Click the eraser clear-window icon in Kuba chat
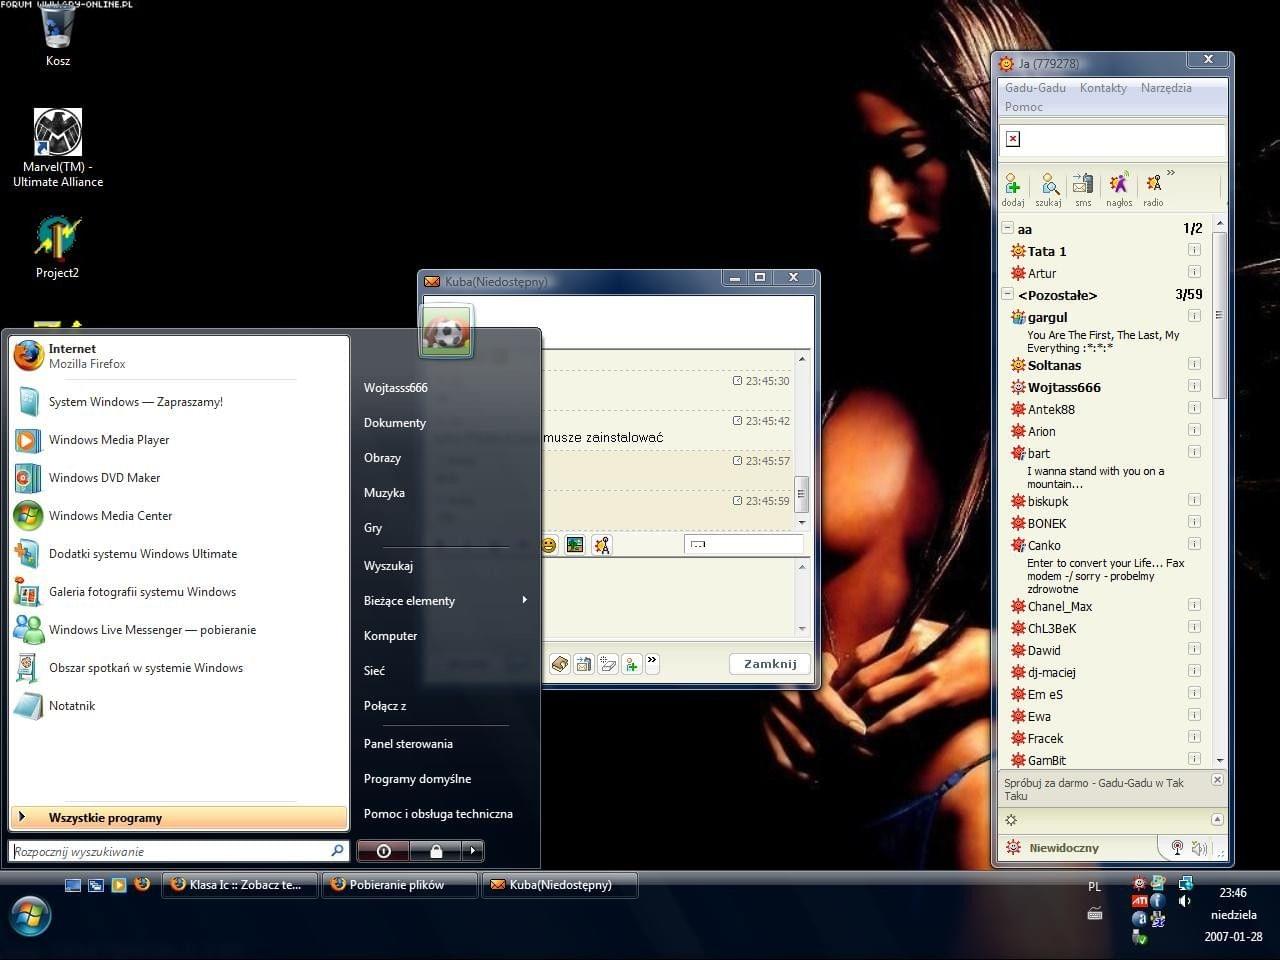This screenshot has width=1280, height=960. click(x=608, y=663)
